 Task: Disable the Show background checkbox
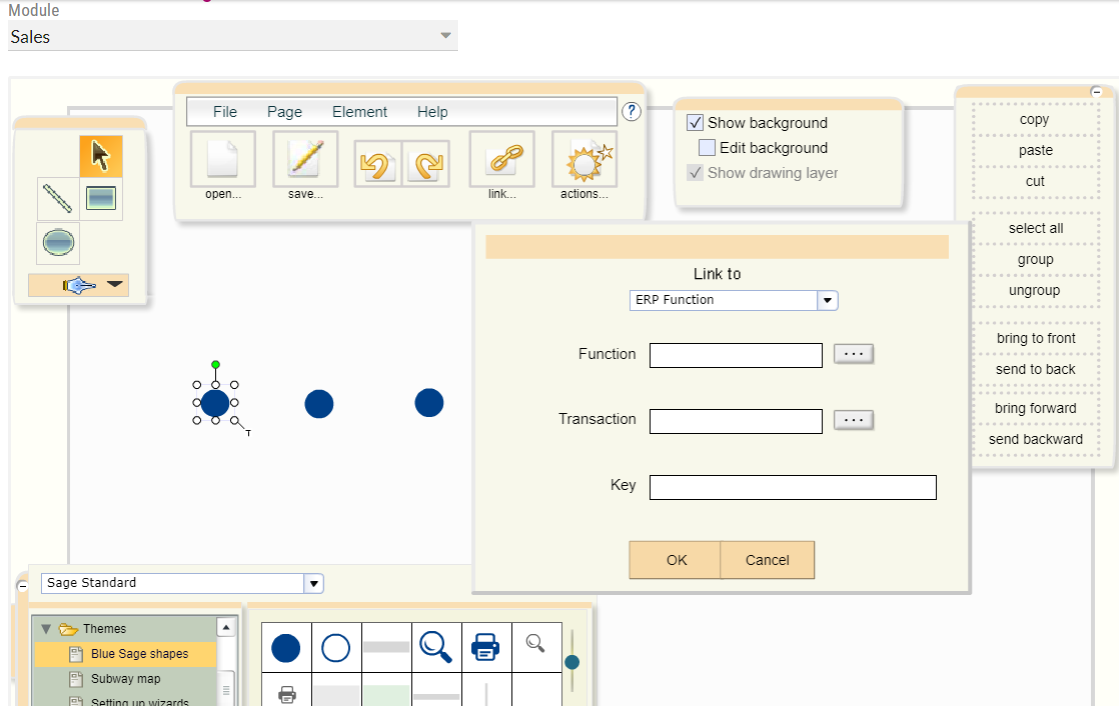click(694, 122)
